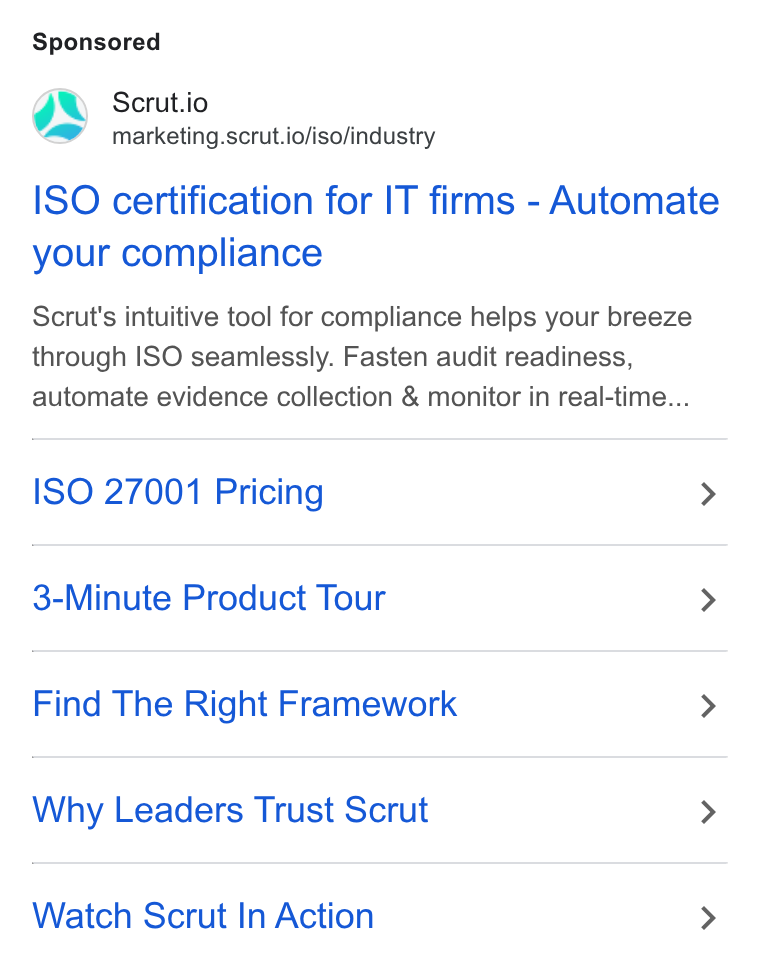Click the ISO certification for IT firms headline
The image size is (760, 968).
[x=376, y=201]
